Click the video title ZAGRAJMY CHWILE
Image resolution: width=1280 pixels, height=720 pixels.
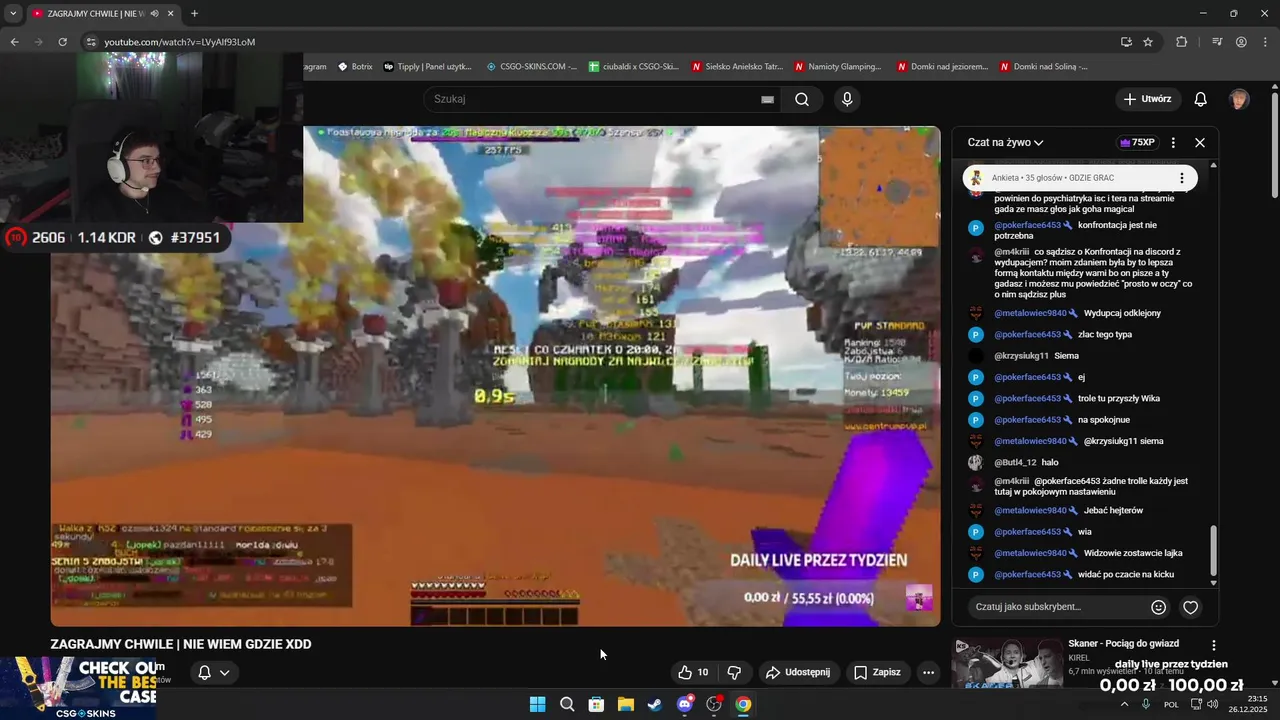pyautogui.click(x=181, y=644)
